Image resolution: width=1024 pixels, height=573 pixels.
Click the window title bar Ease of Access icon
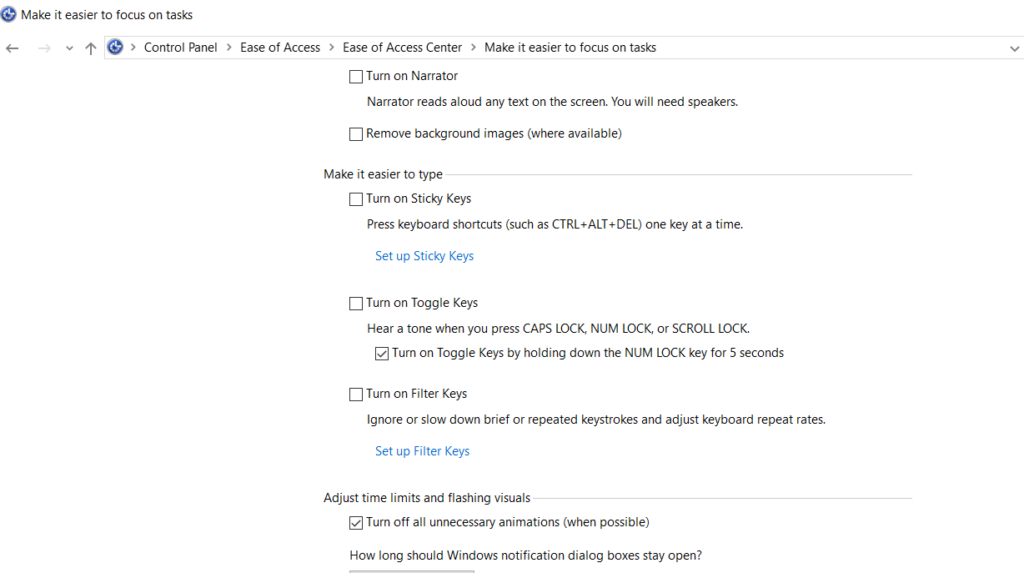[x=8, y=14]
